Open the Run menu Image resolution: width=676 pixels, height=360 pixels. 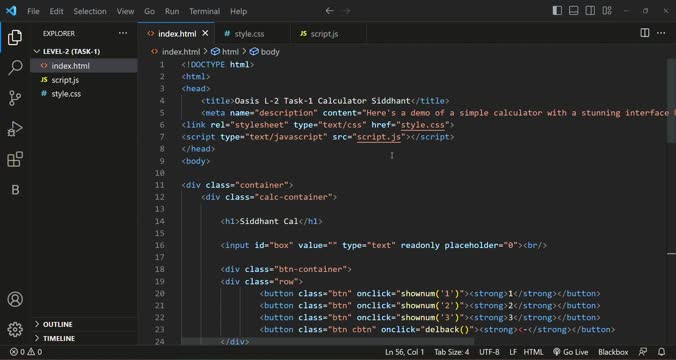click(172, 11)
